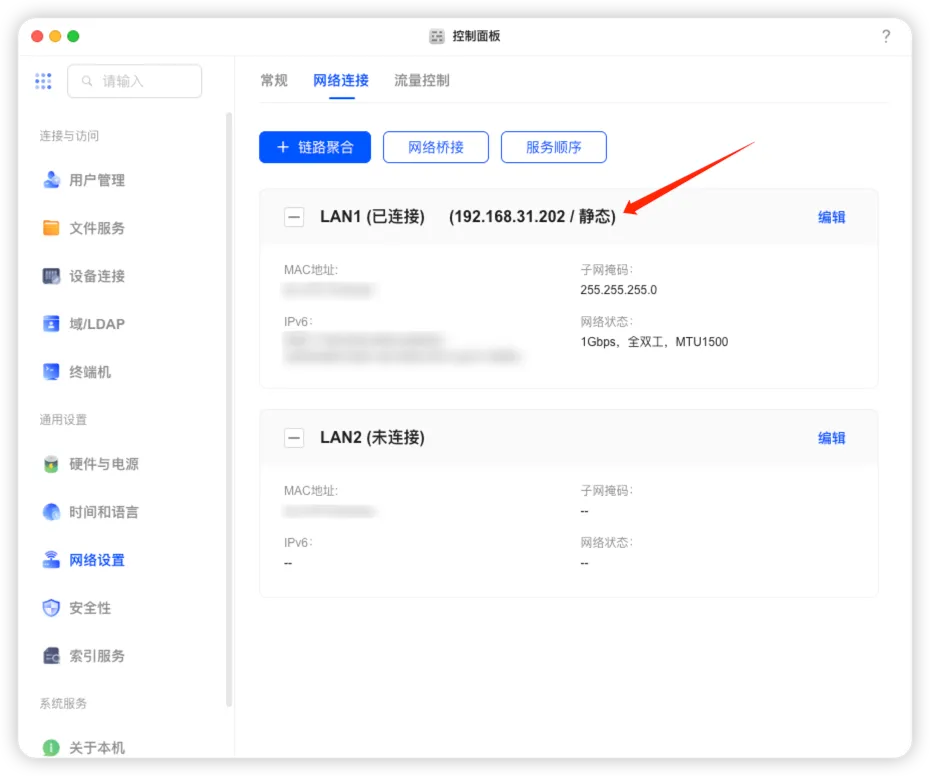Viewport: 930px width, 776px height.
Task: Collapse the LAN1 section
Action: coord(294,217)
